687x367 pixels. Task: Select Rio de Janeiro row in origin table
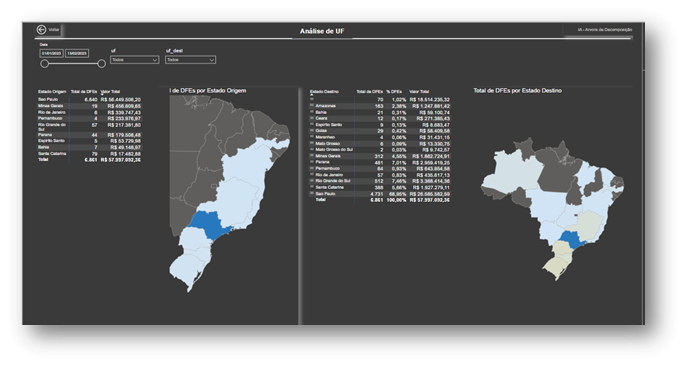(89, 113)
